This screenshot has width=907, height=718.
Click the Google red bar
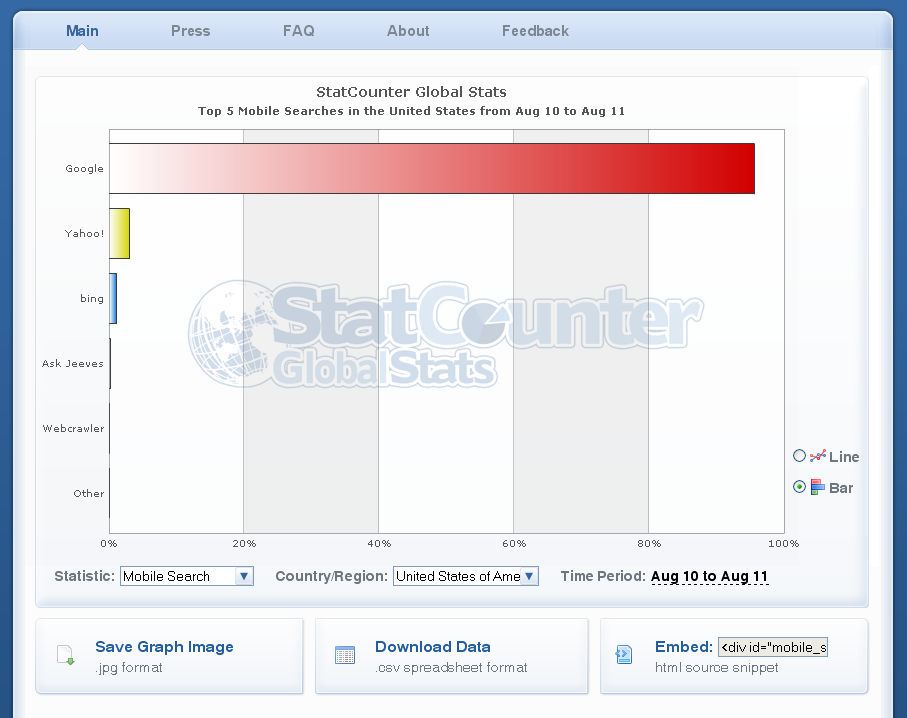[x=432, y=168]
